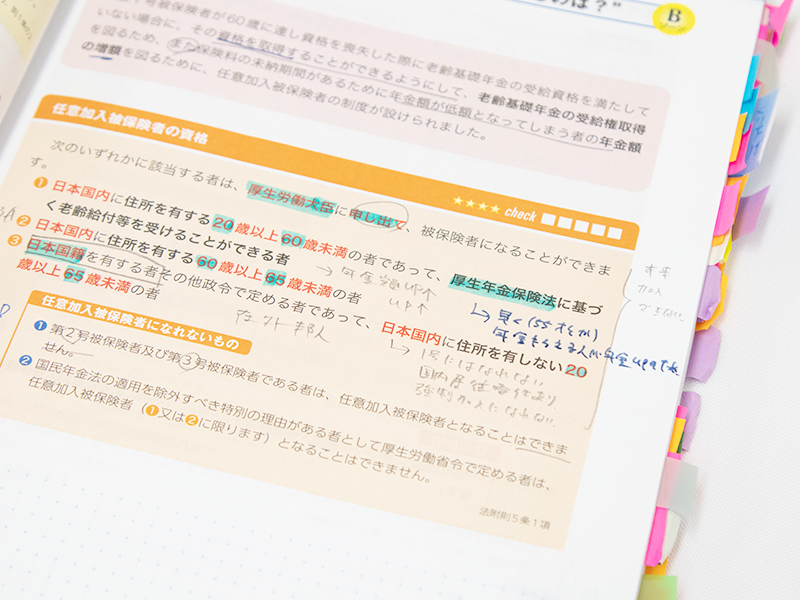This screenshot has width=800, height=600.
Task: Select the citation 法附則5条1項
Action: point(514,518)
